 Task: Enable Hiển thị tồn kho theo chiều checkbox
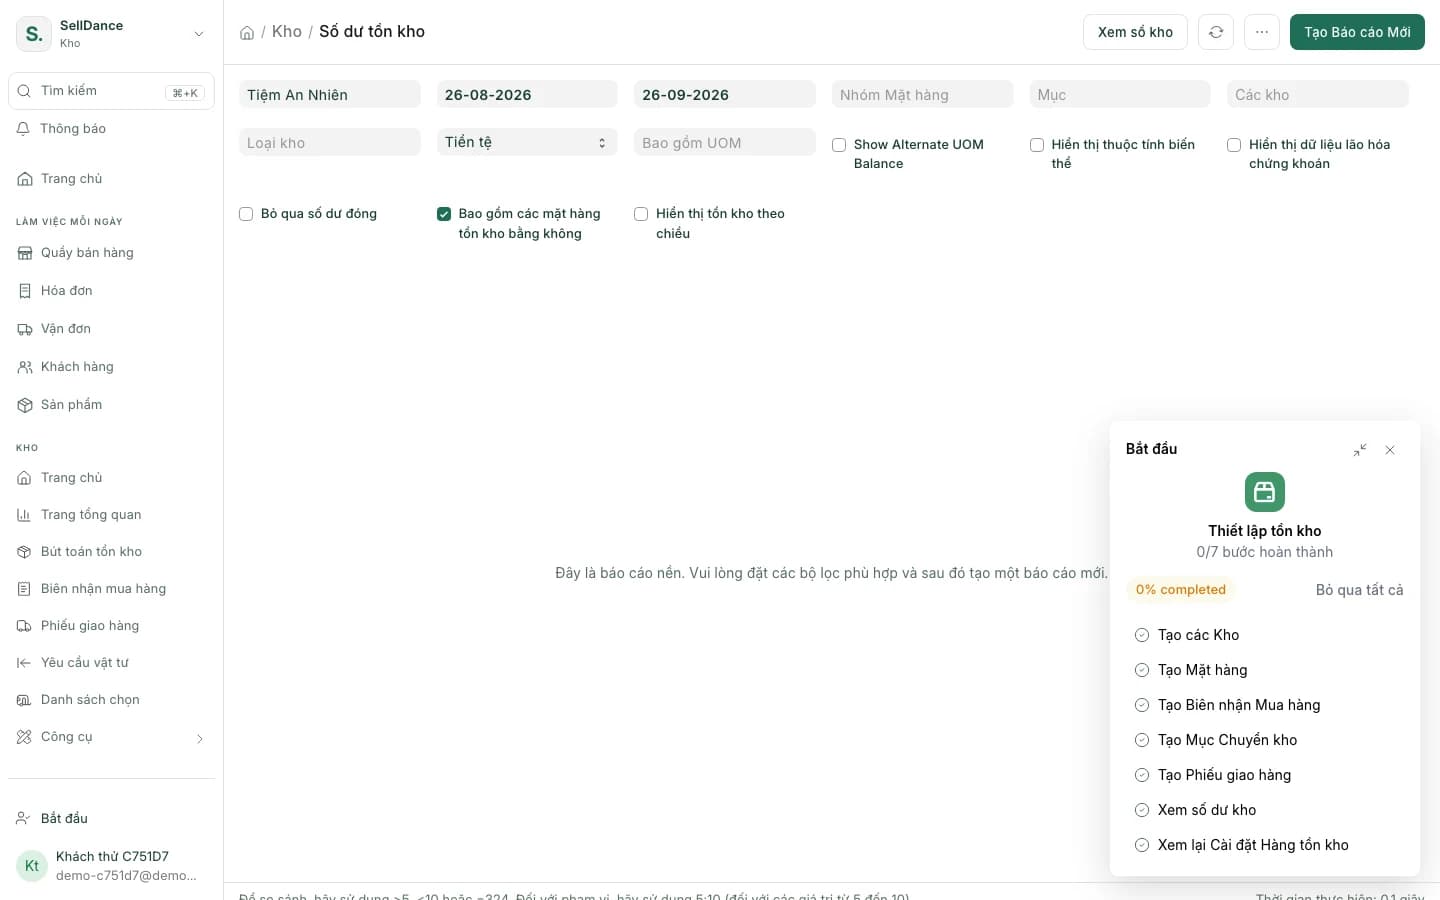click(641, 214)
